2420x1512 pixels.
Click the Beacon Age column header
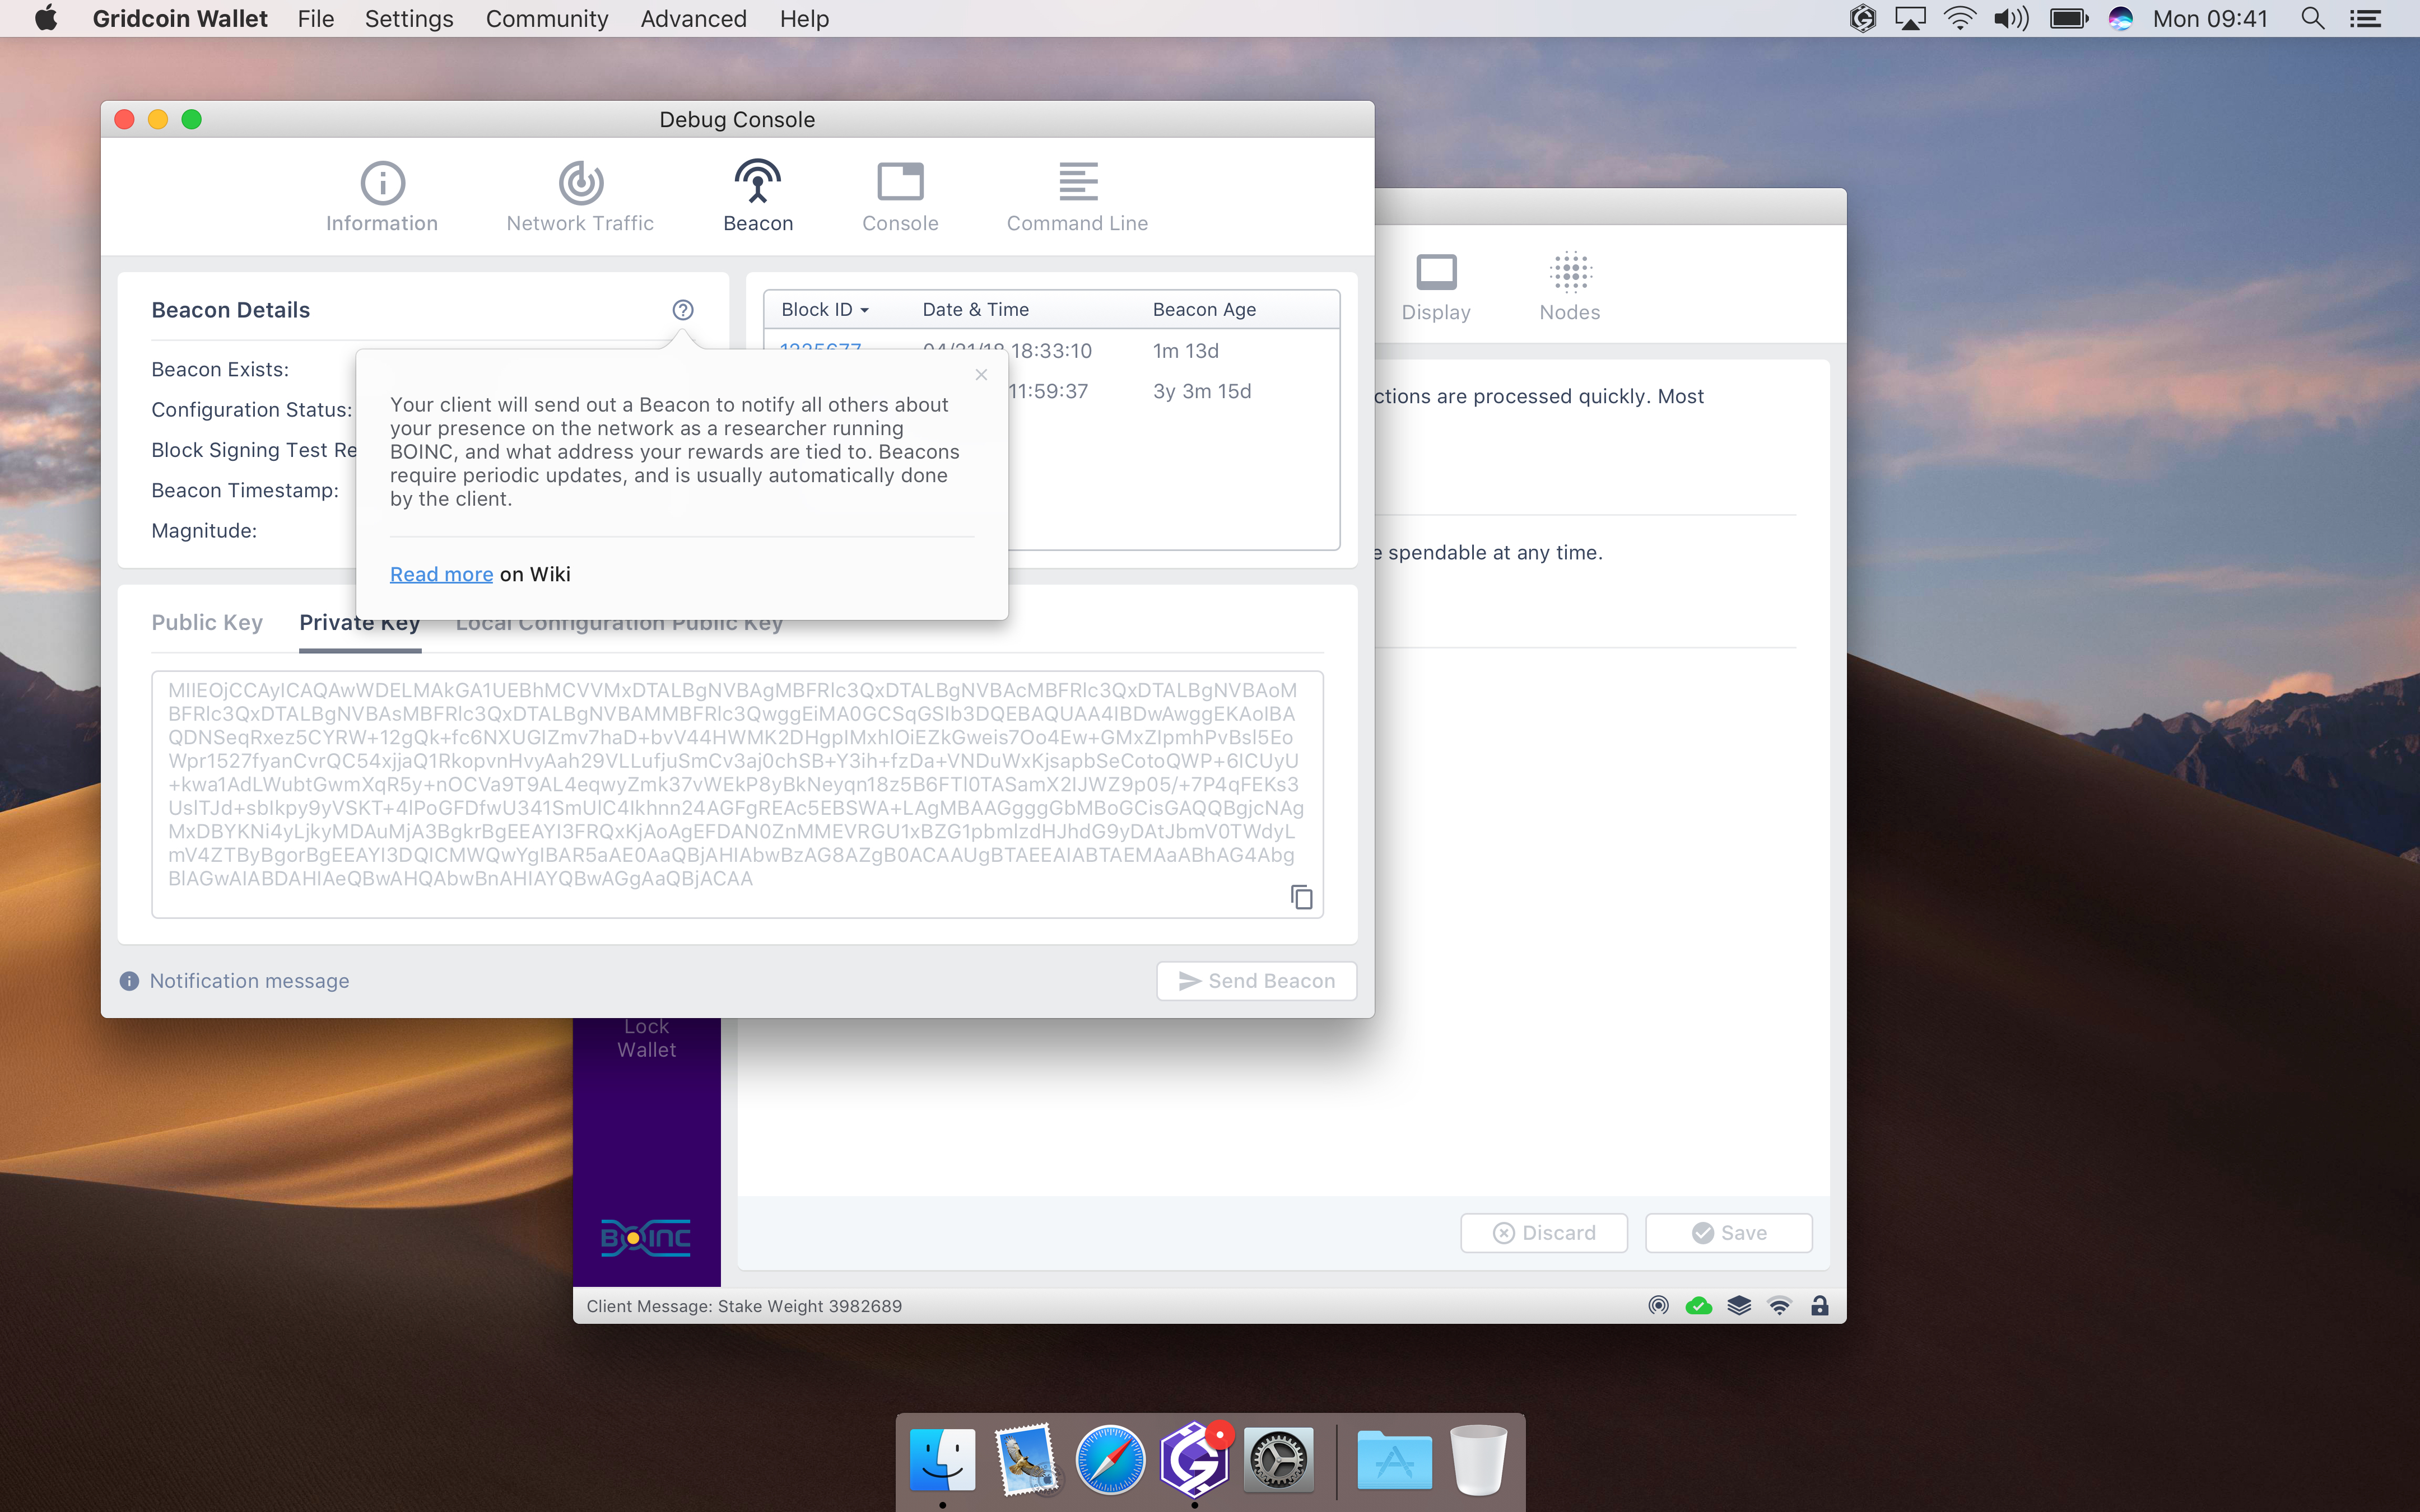tap(1204, 310)
